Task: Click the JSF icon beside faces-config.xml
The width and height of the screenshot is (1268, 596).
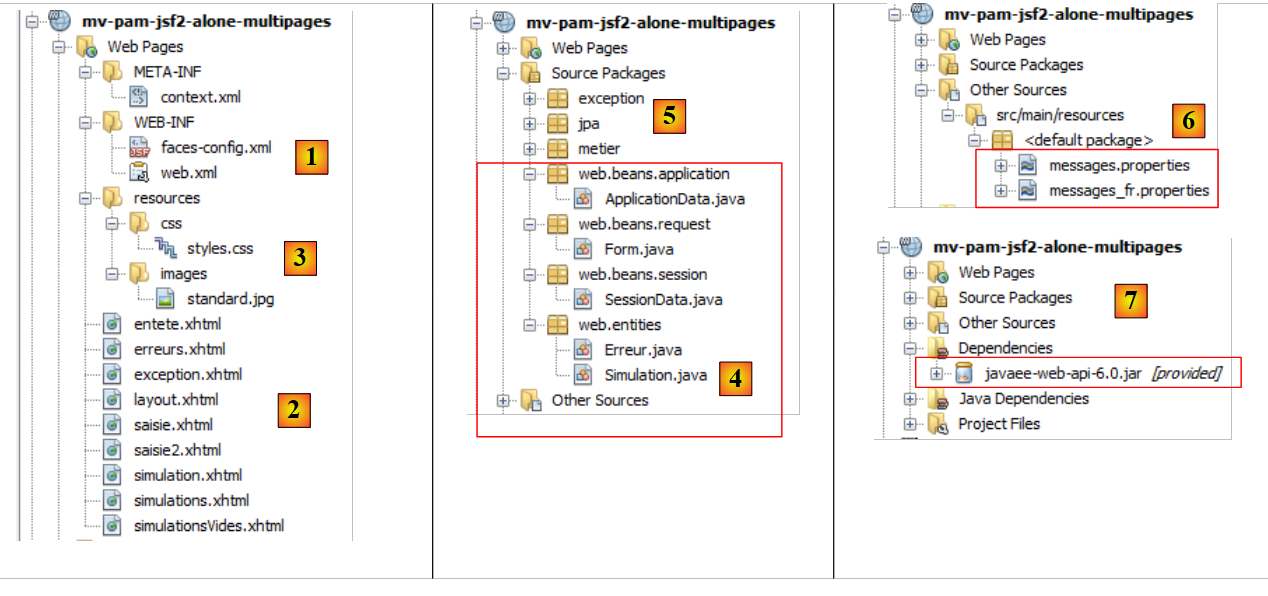Action: (x=139, y=148)
